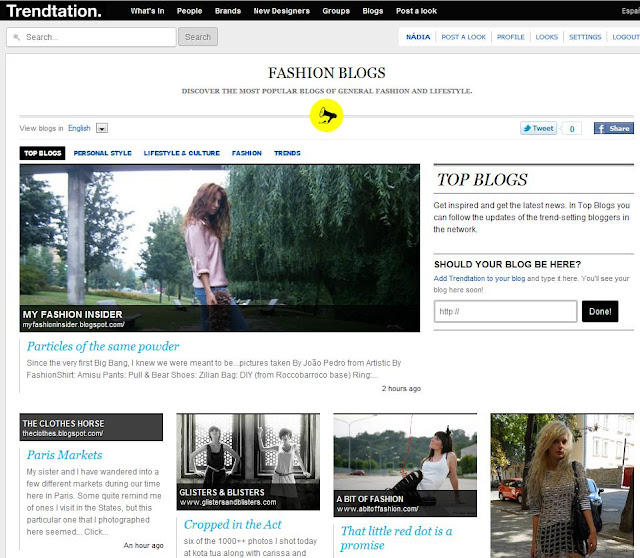Open the NÁDIA user link
This screenshot has width=640, height=558.
418,37
